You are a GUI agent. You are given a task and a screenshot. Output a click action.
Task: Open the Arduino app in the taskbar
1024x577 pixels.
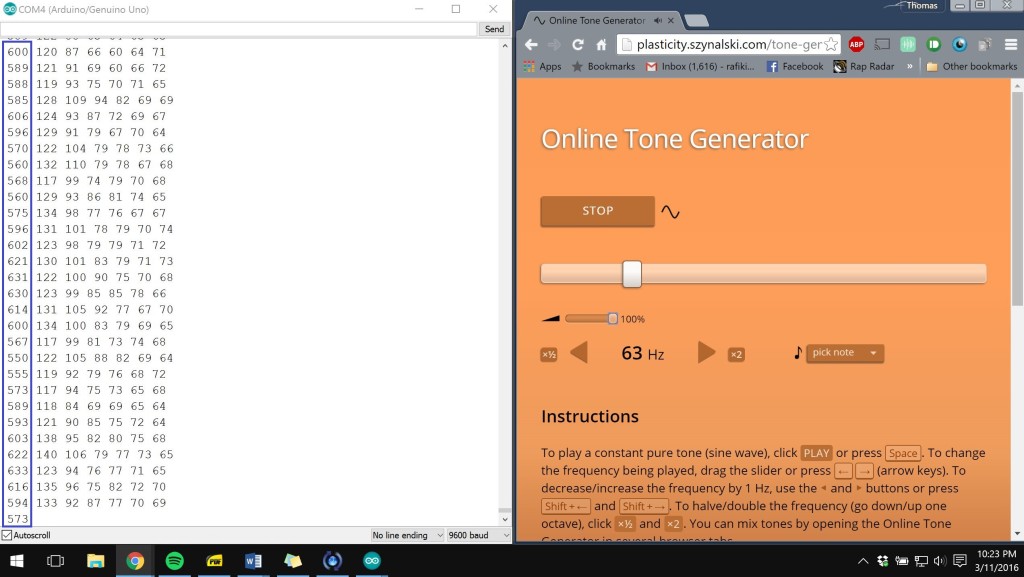pos(371,561)
